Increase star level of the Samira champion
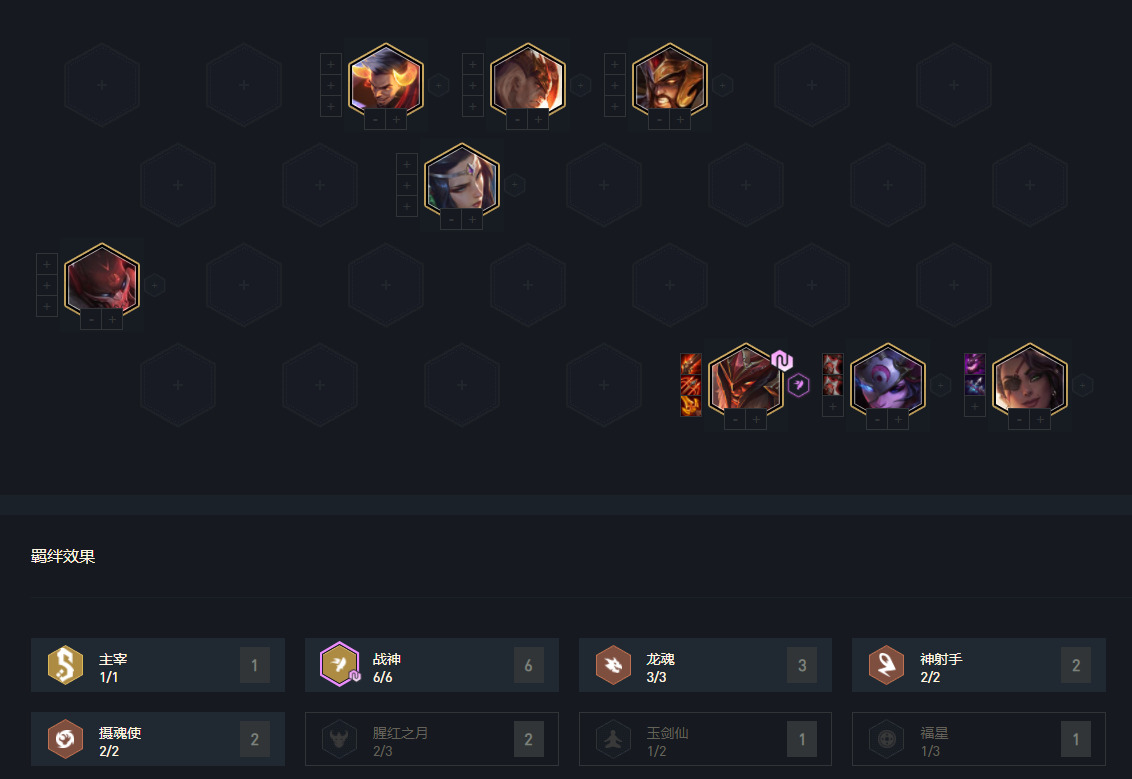 1040,419
